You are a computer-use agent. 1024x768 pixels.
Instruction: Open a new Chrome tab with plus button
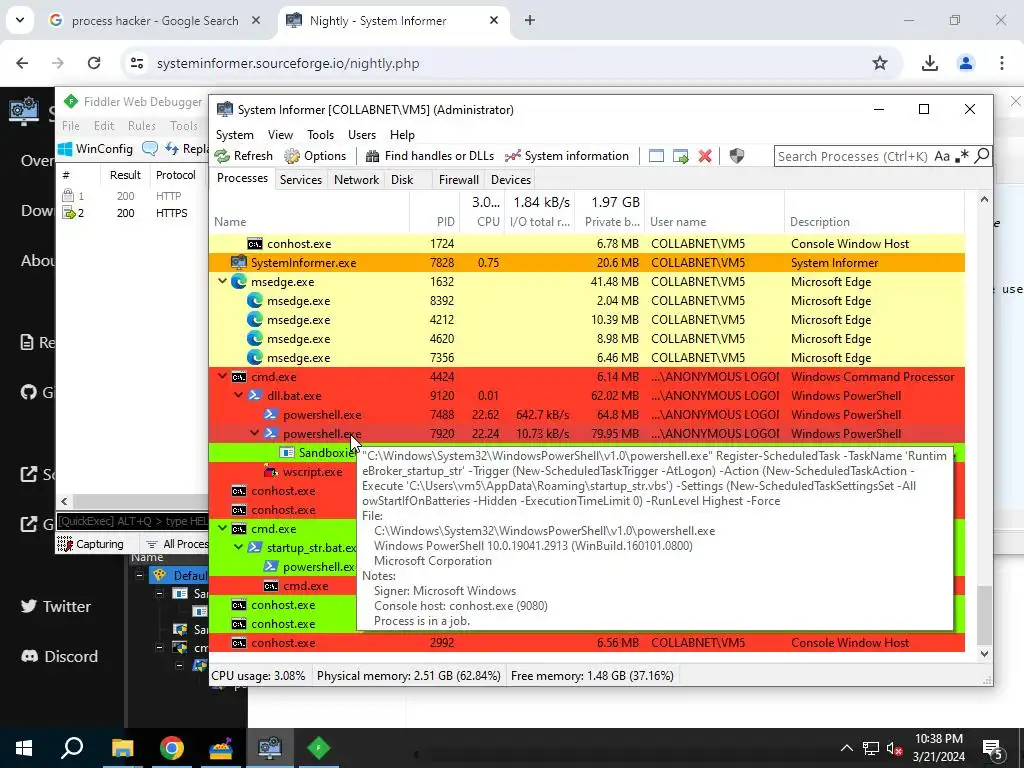530,21
